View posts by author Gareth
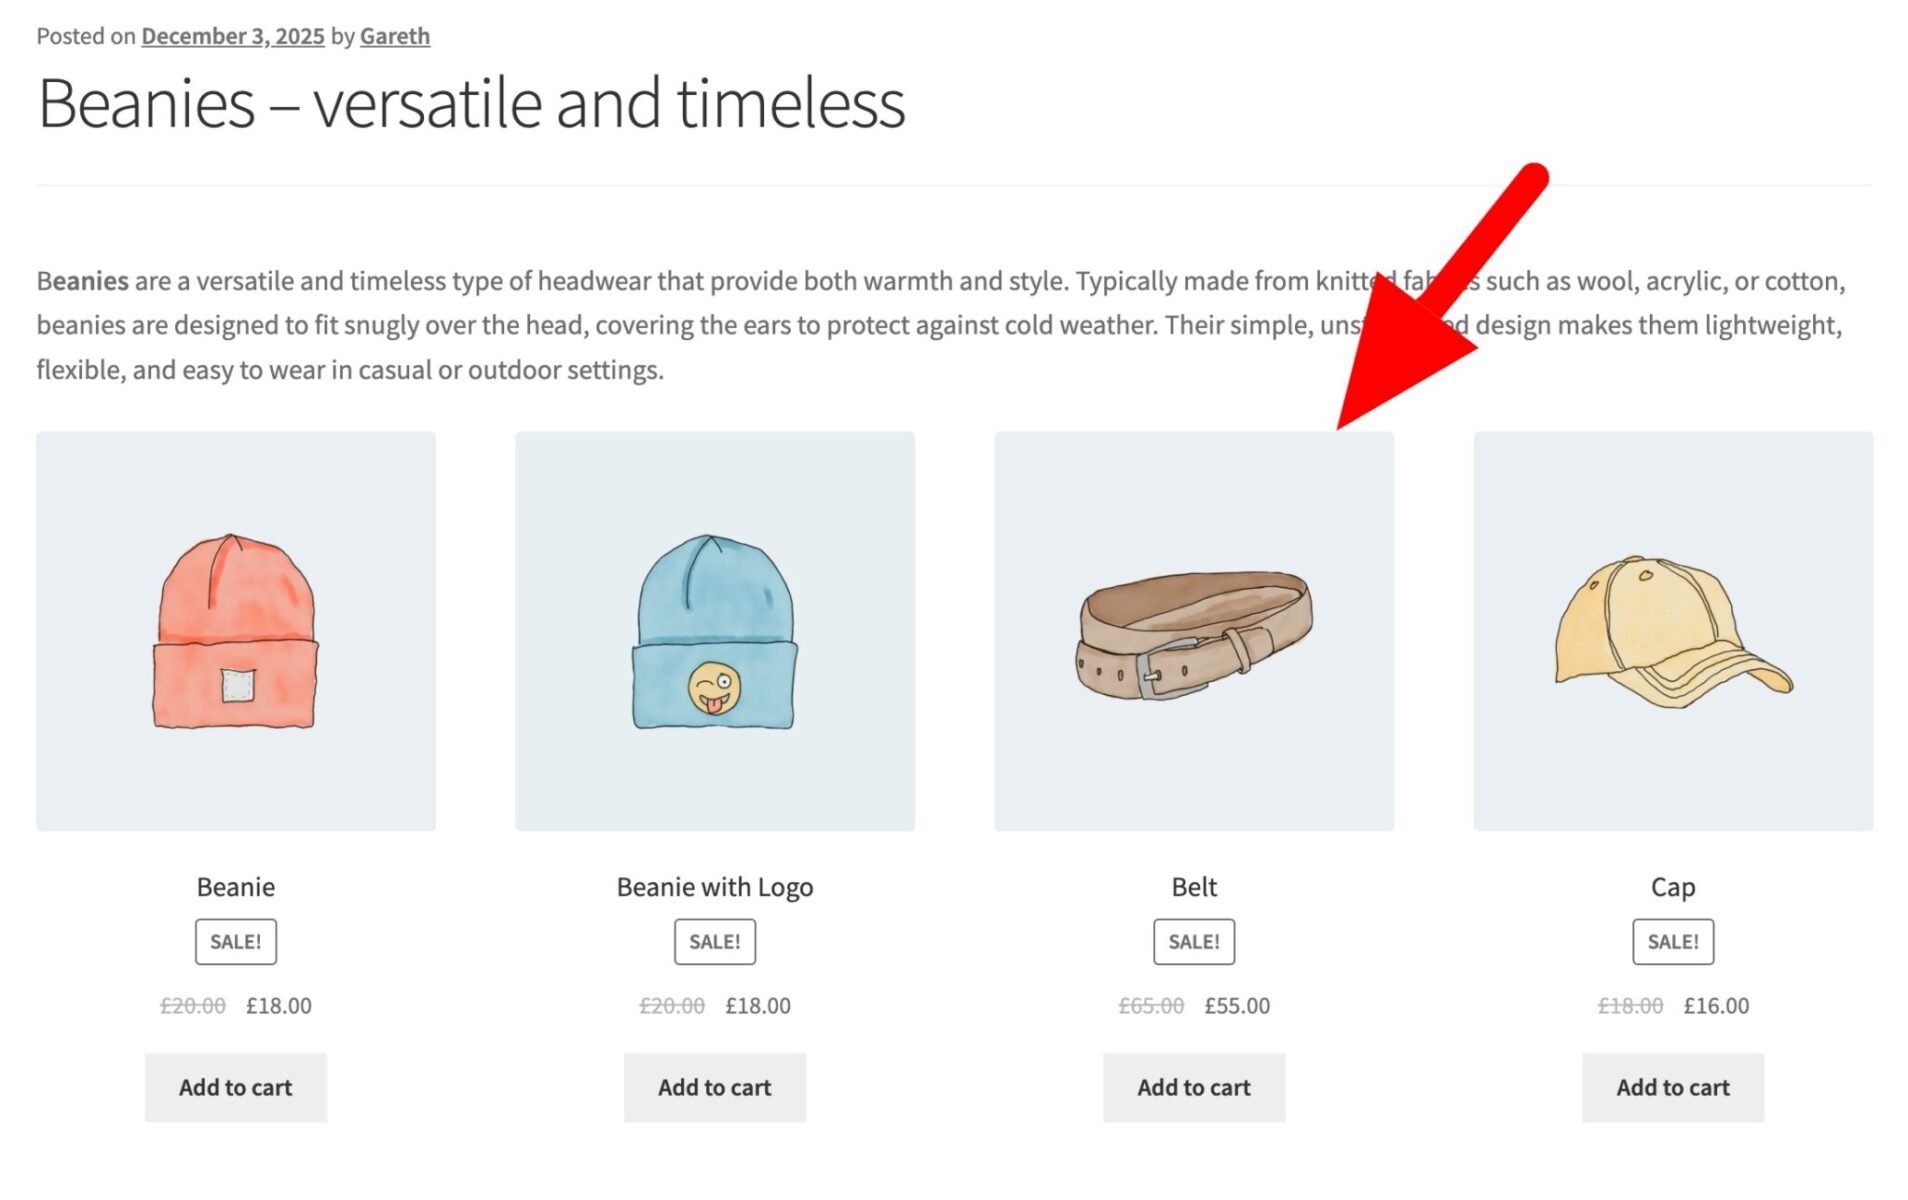The height and width of the screenshot is (1200, 1908). (x=393, y=36)
